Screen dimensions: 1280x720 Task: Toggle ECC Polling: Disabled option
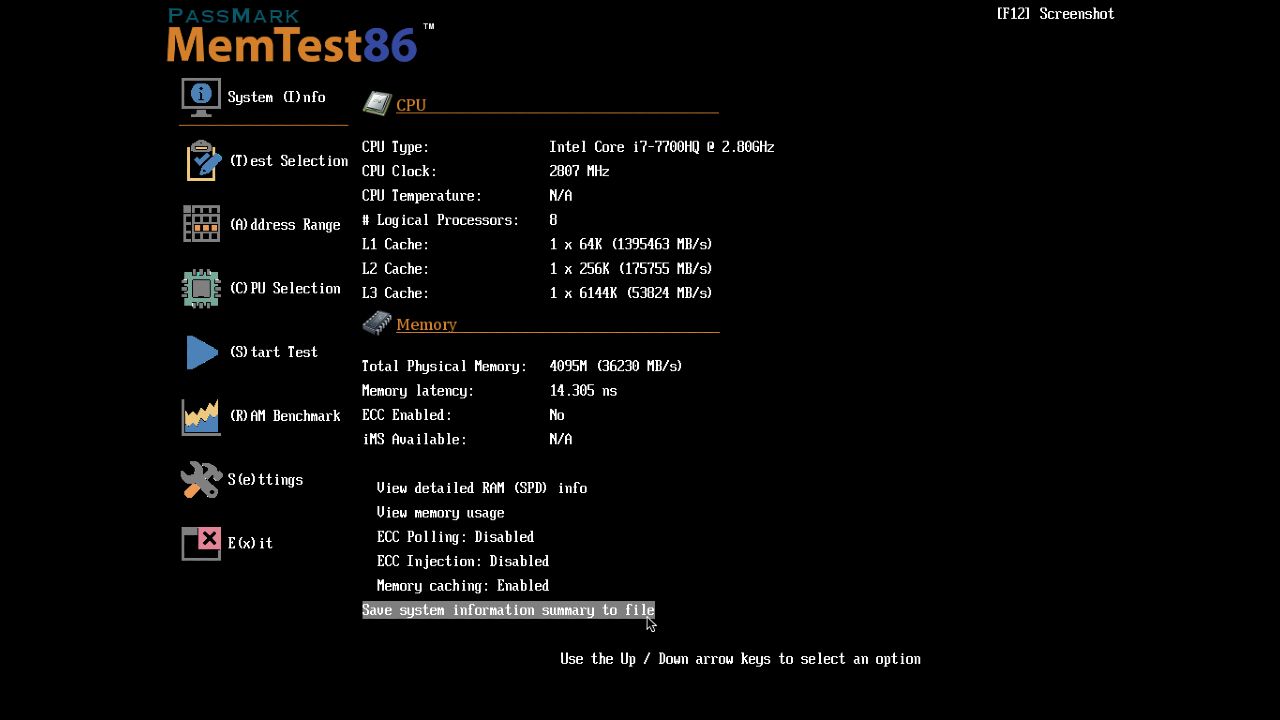[x=455, y=537]
